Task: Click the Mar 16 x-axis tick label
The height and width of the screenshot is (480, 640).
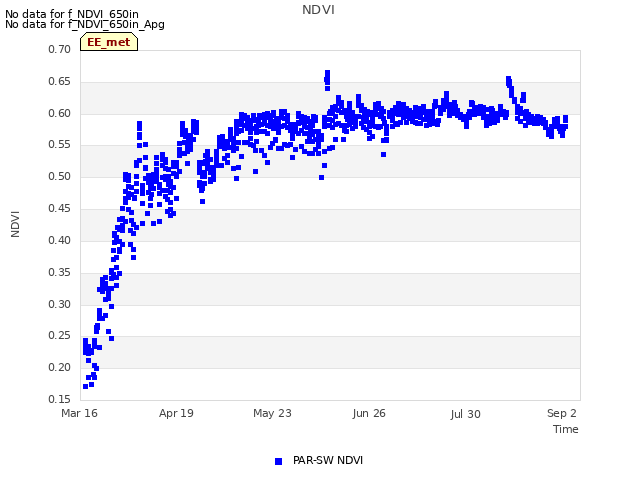Action: pyautogui.click(x=79, y=413)
